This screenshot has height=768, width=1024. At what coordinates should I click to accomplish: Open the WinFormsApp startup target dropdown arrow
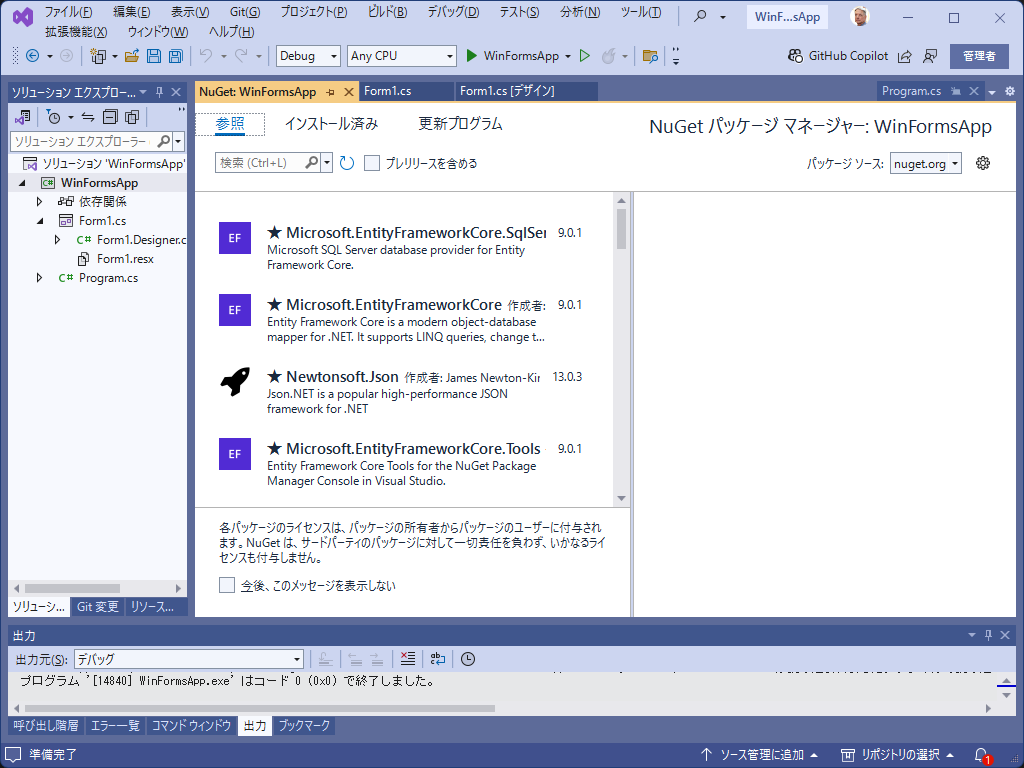pyautogui.click(x=568, y=57)
